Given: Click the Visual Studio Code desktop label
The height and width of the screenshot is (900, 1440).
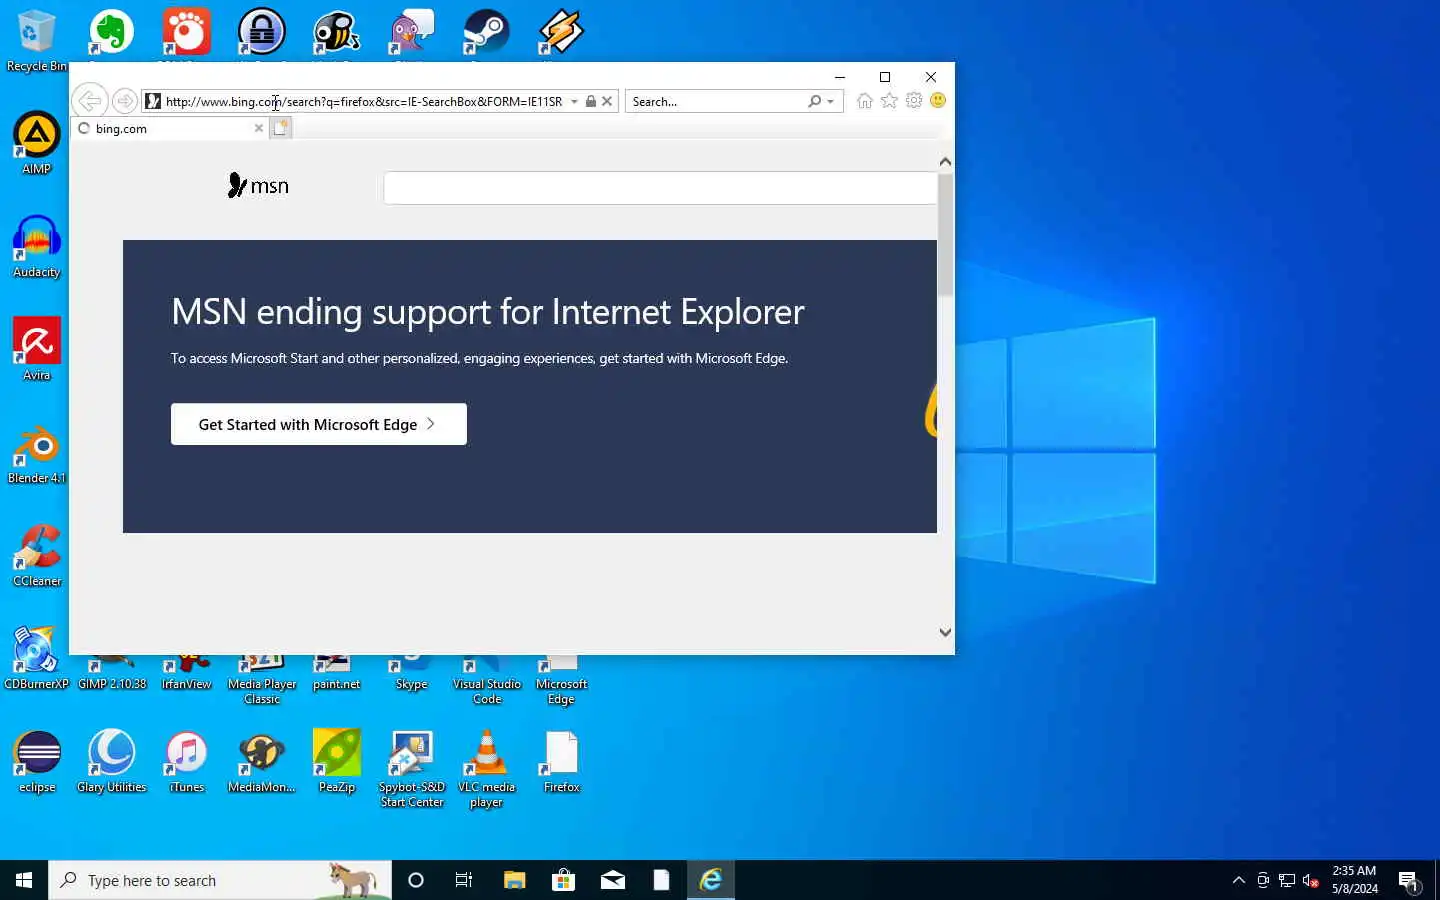Looking at the screenshot, I should pyautogui.click(x=487, y=691).
